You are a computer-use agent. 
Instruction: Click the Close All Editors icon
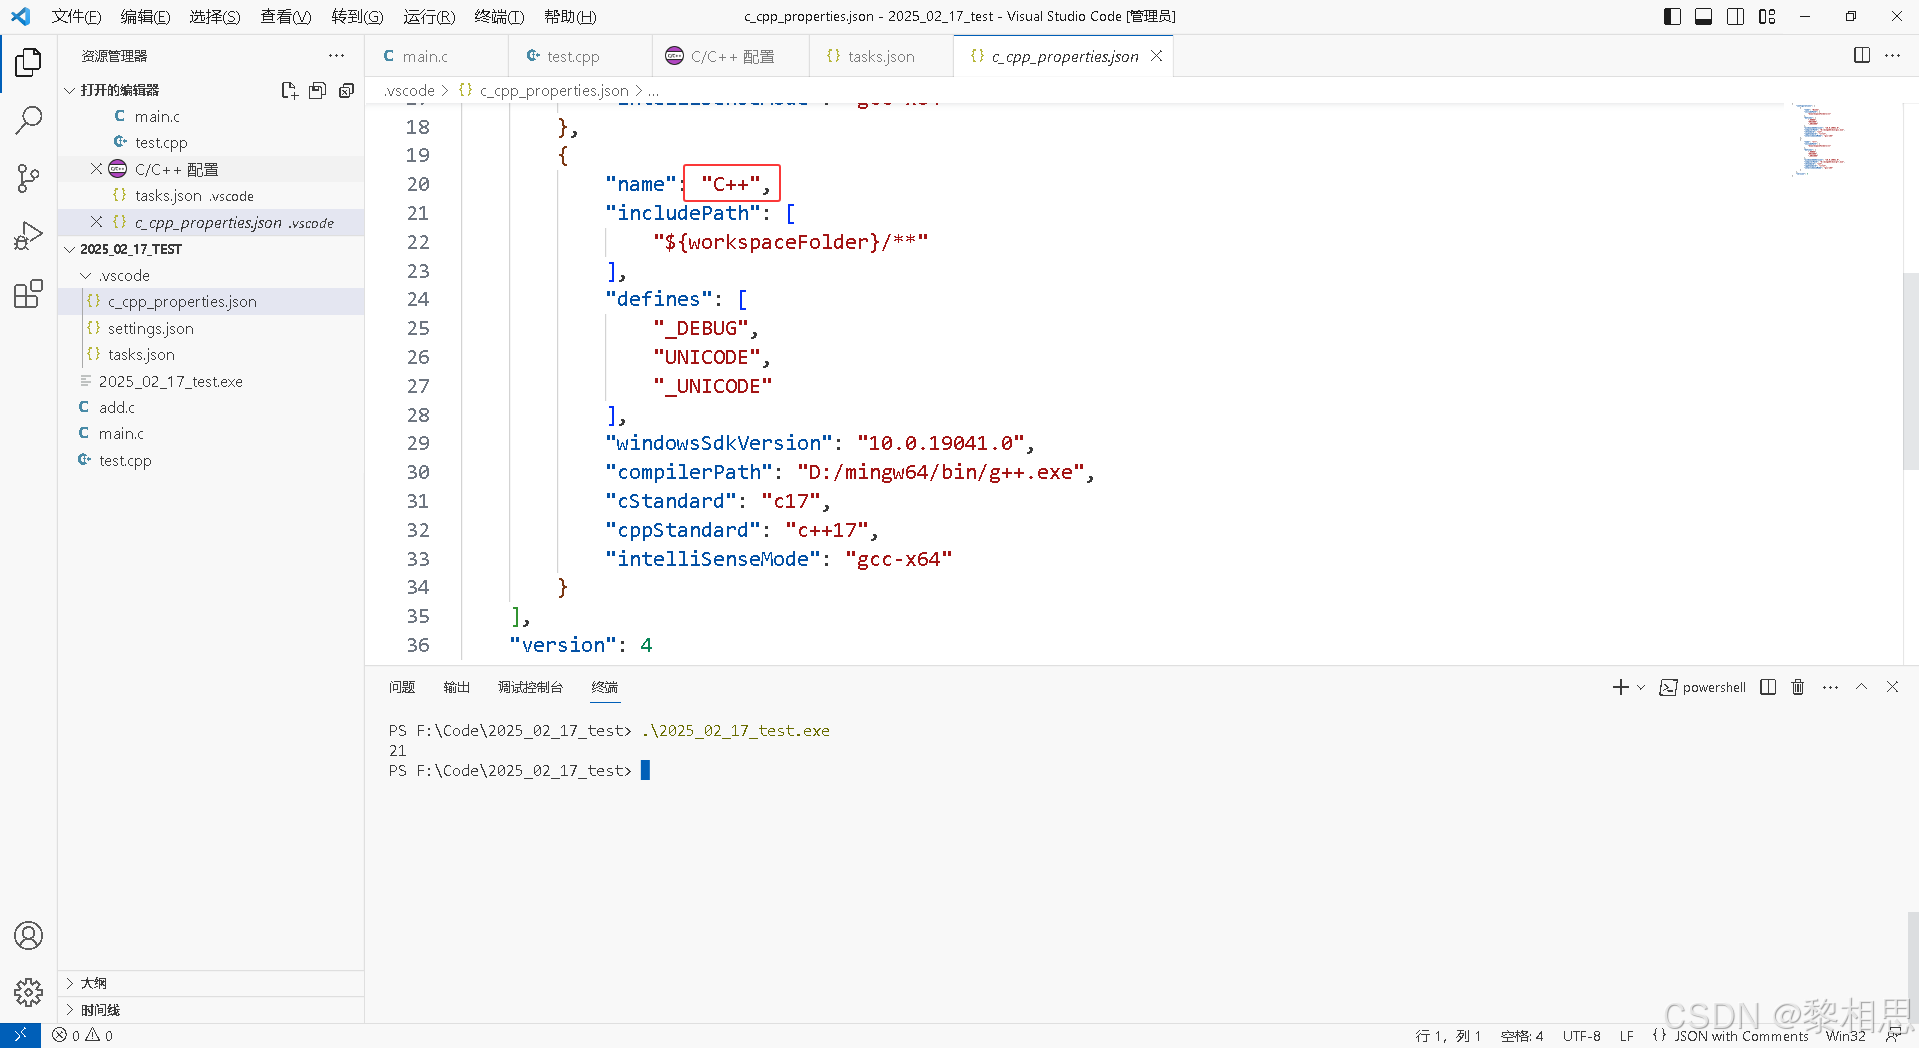(x=346, y=90)
